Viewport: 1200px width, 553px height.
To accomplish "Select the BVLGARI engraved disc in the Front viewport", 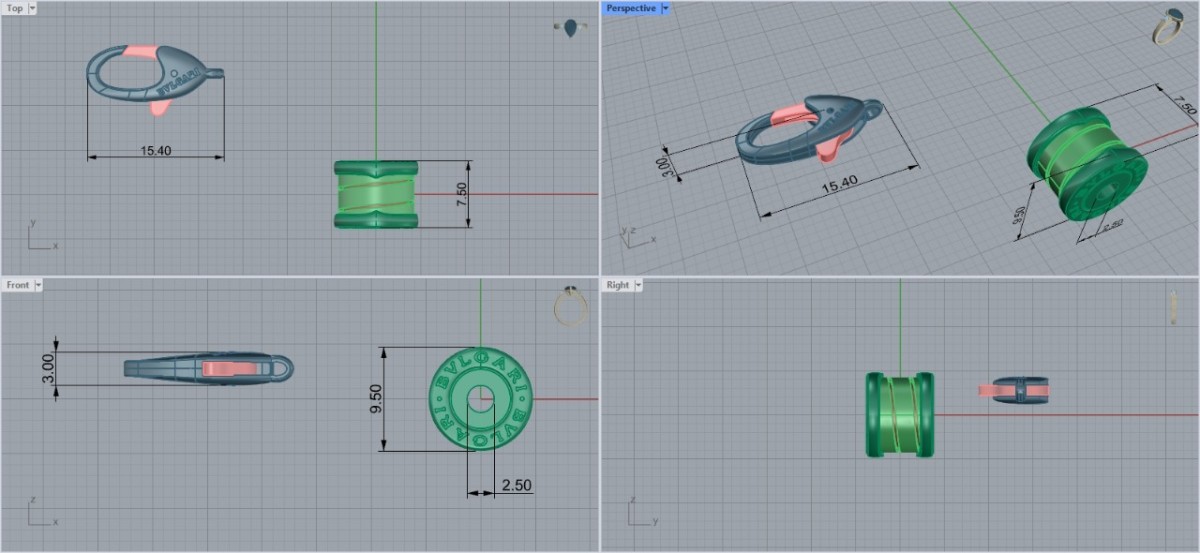I will coord(480,399).
